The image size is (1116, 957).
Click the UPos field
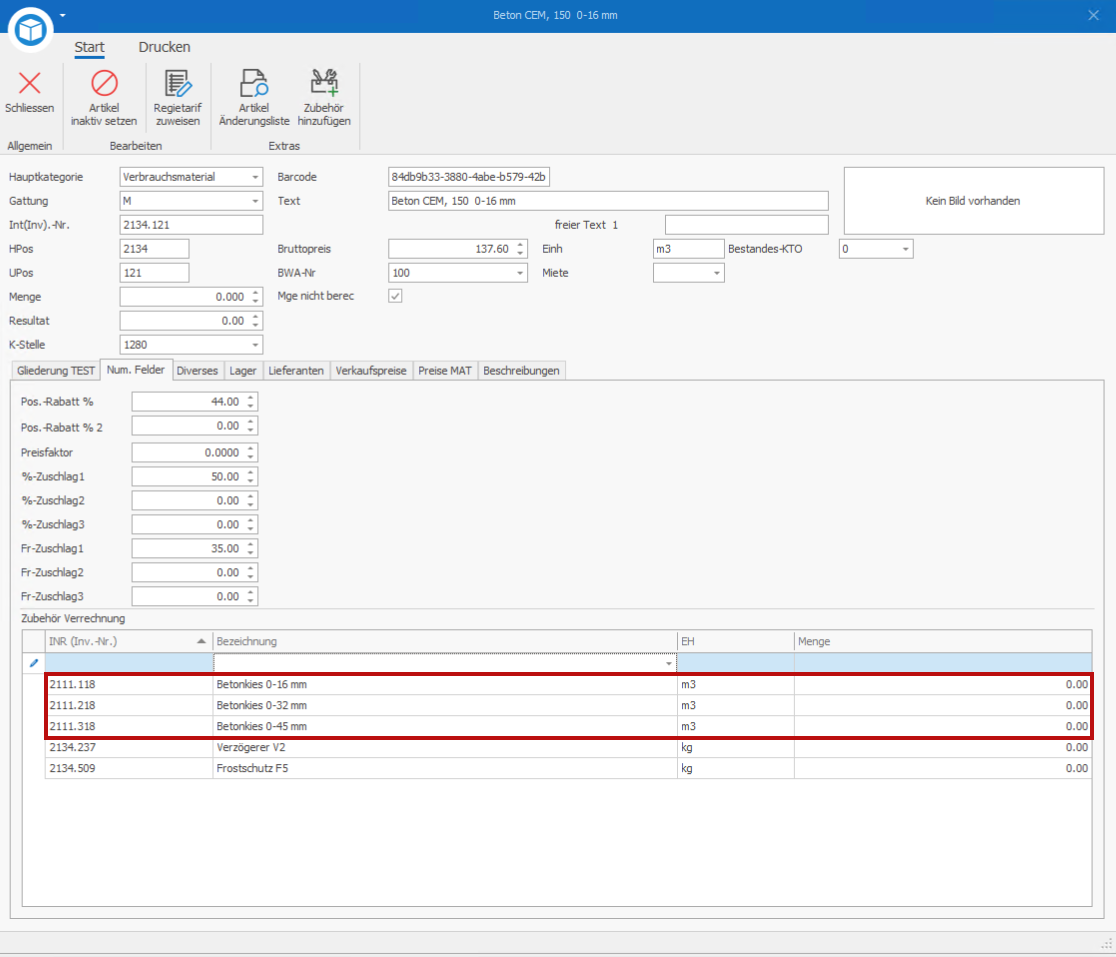click(x=154, y=273)
